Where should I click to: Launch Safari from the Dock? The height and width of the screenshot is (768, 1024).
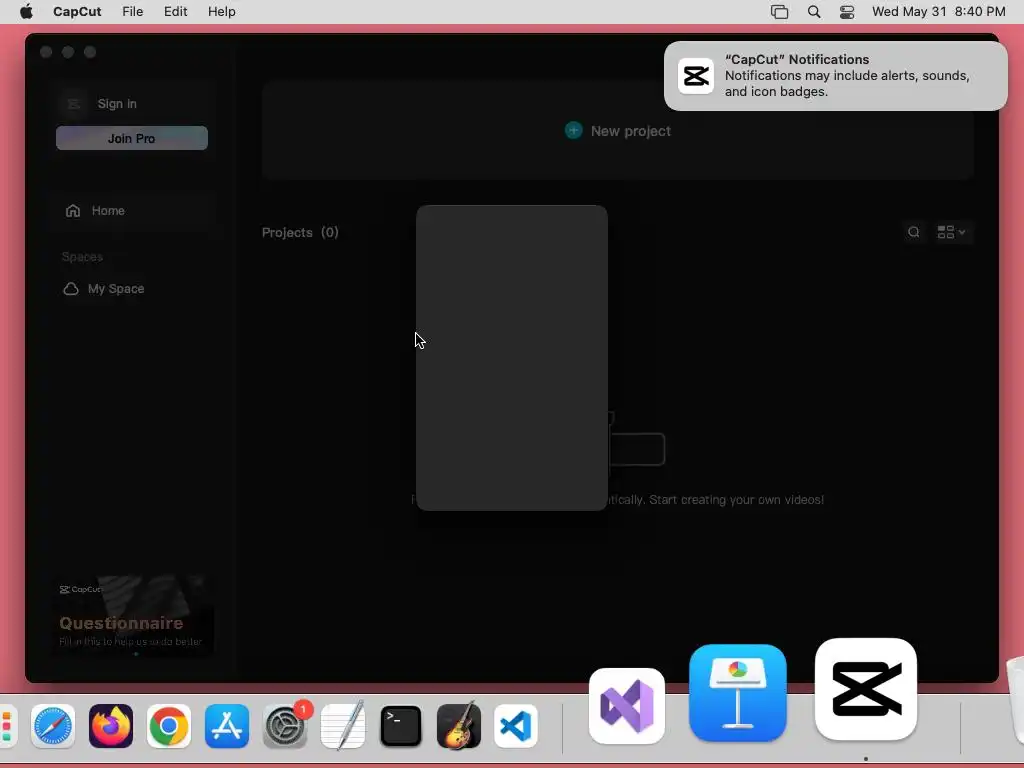[x=53, y=726]
